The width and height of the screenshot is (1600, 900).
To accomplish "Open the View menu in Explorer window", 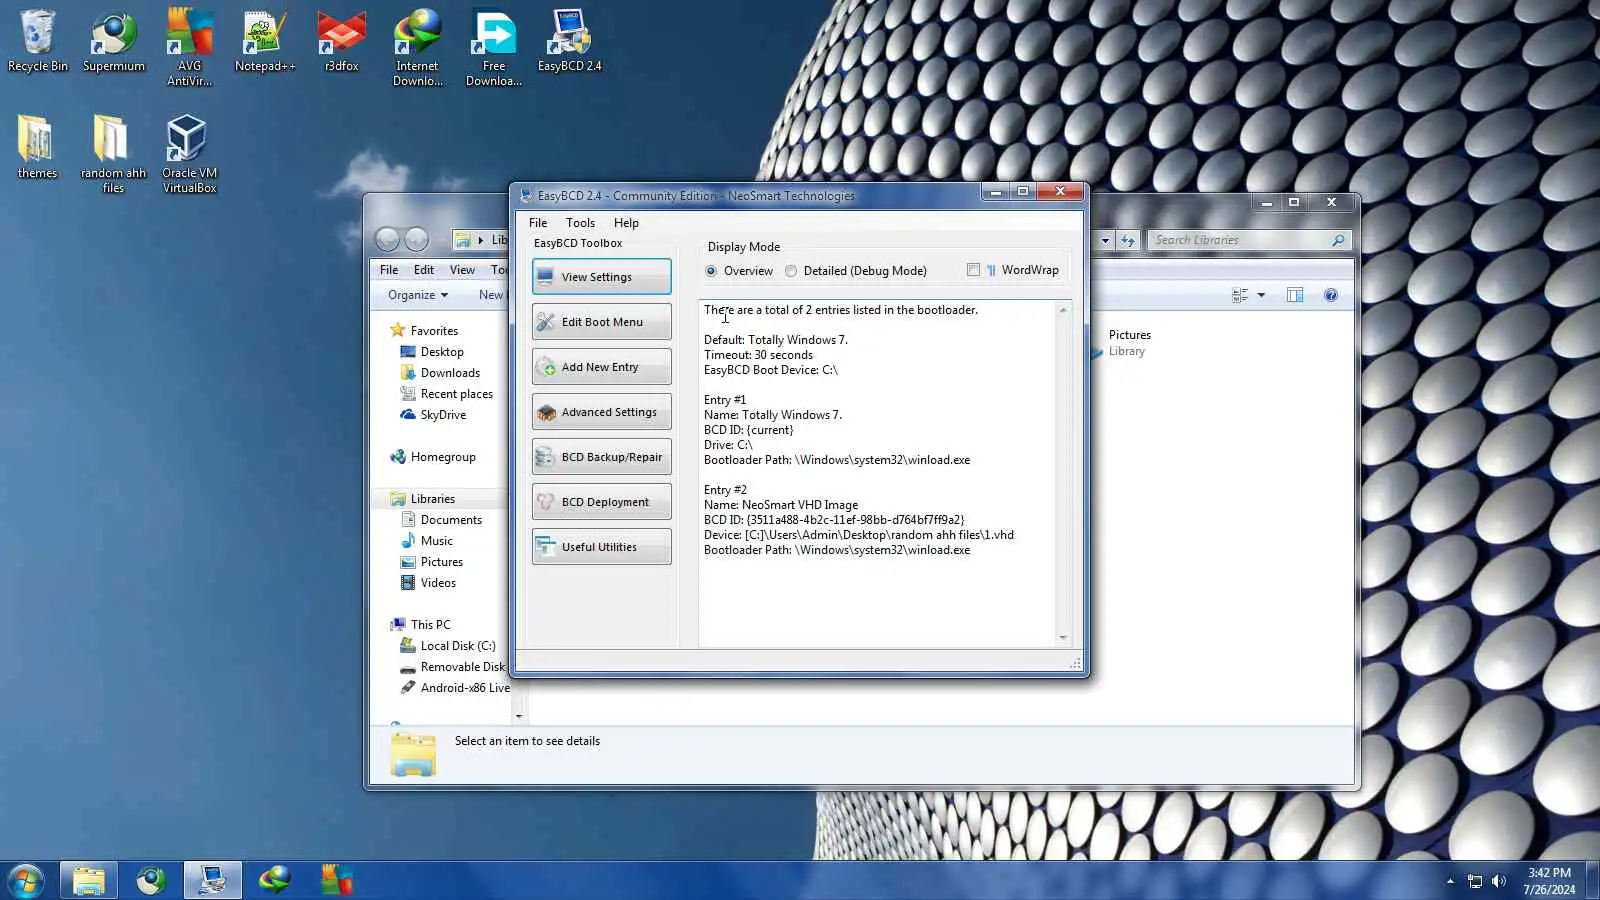I will (462, 270).
